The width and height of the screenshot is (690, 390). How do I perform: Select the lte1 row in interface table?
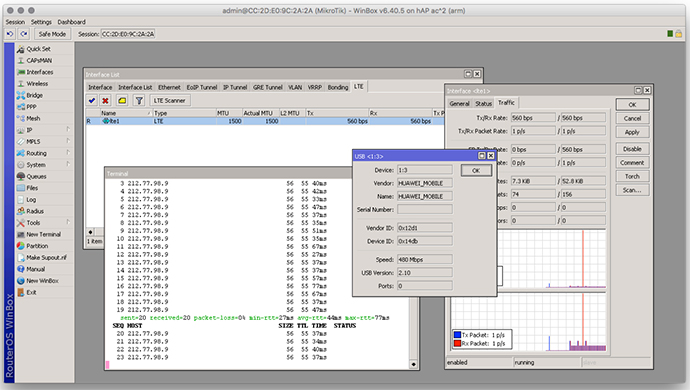[x=265, y=121]
